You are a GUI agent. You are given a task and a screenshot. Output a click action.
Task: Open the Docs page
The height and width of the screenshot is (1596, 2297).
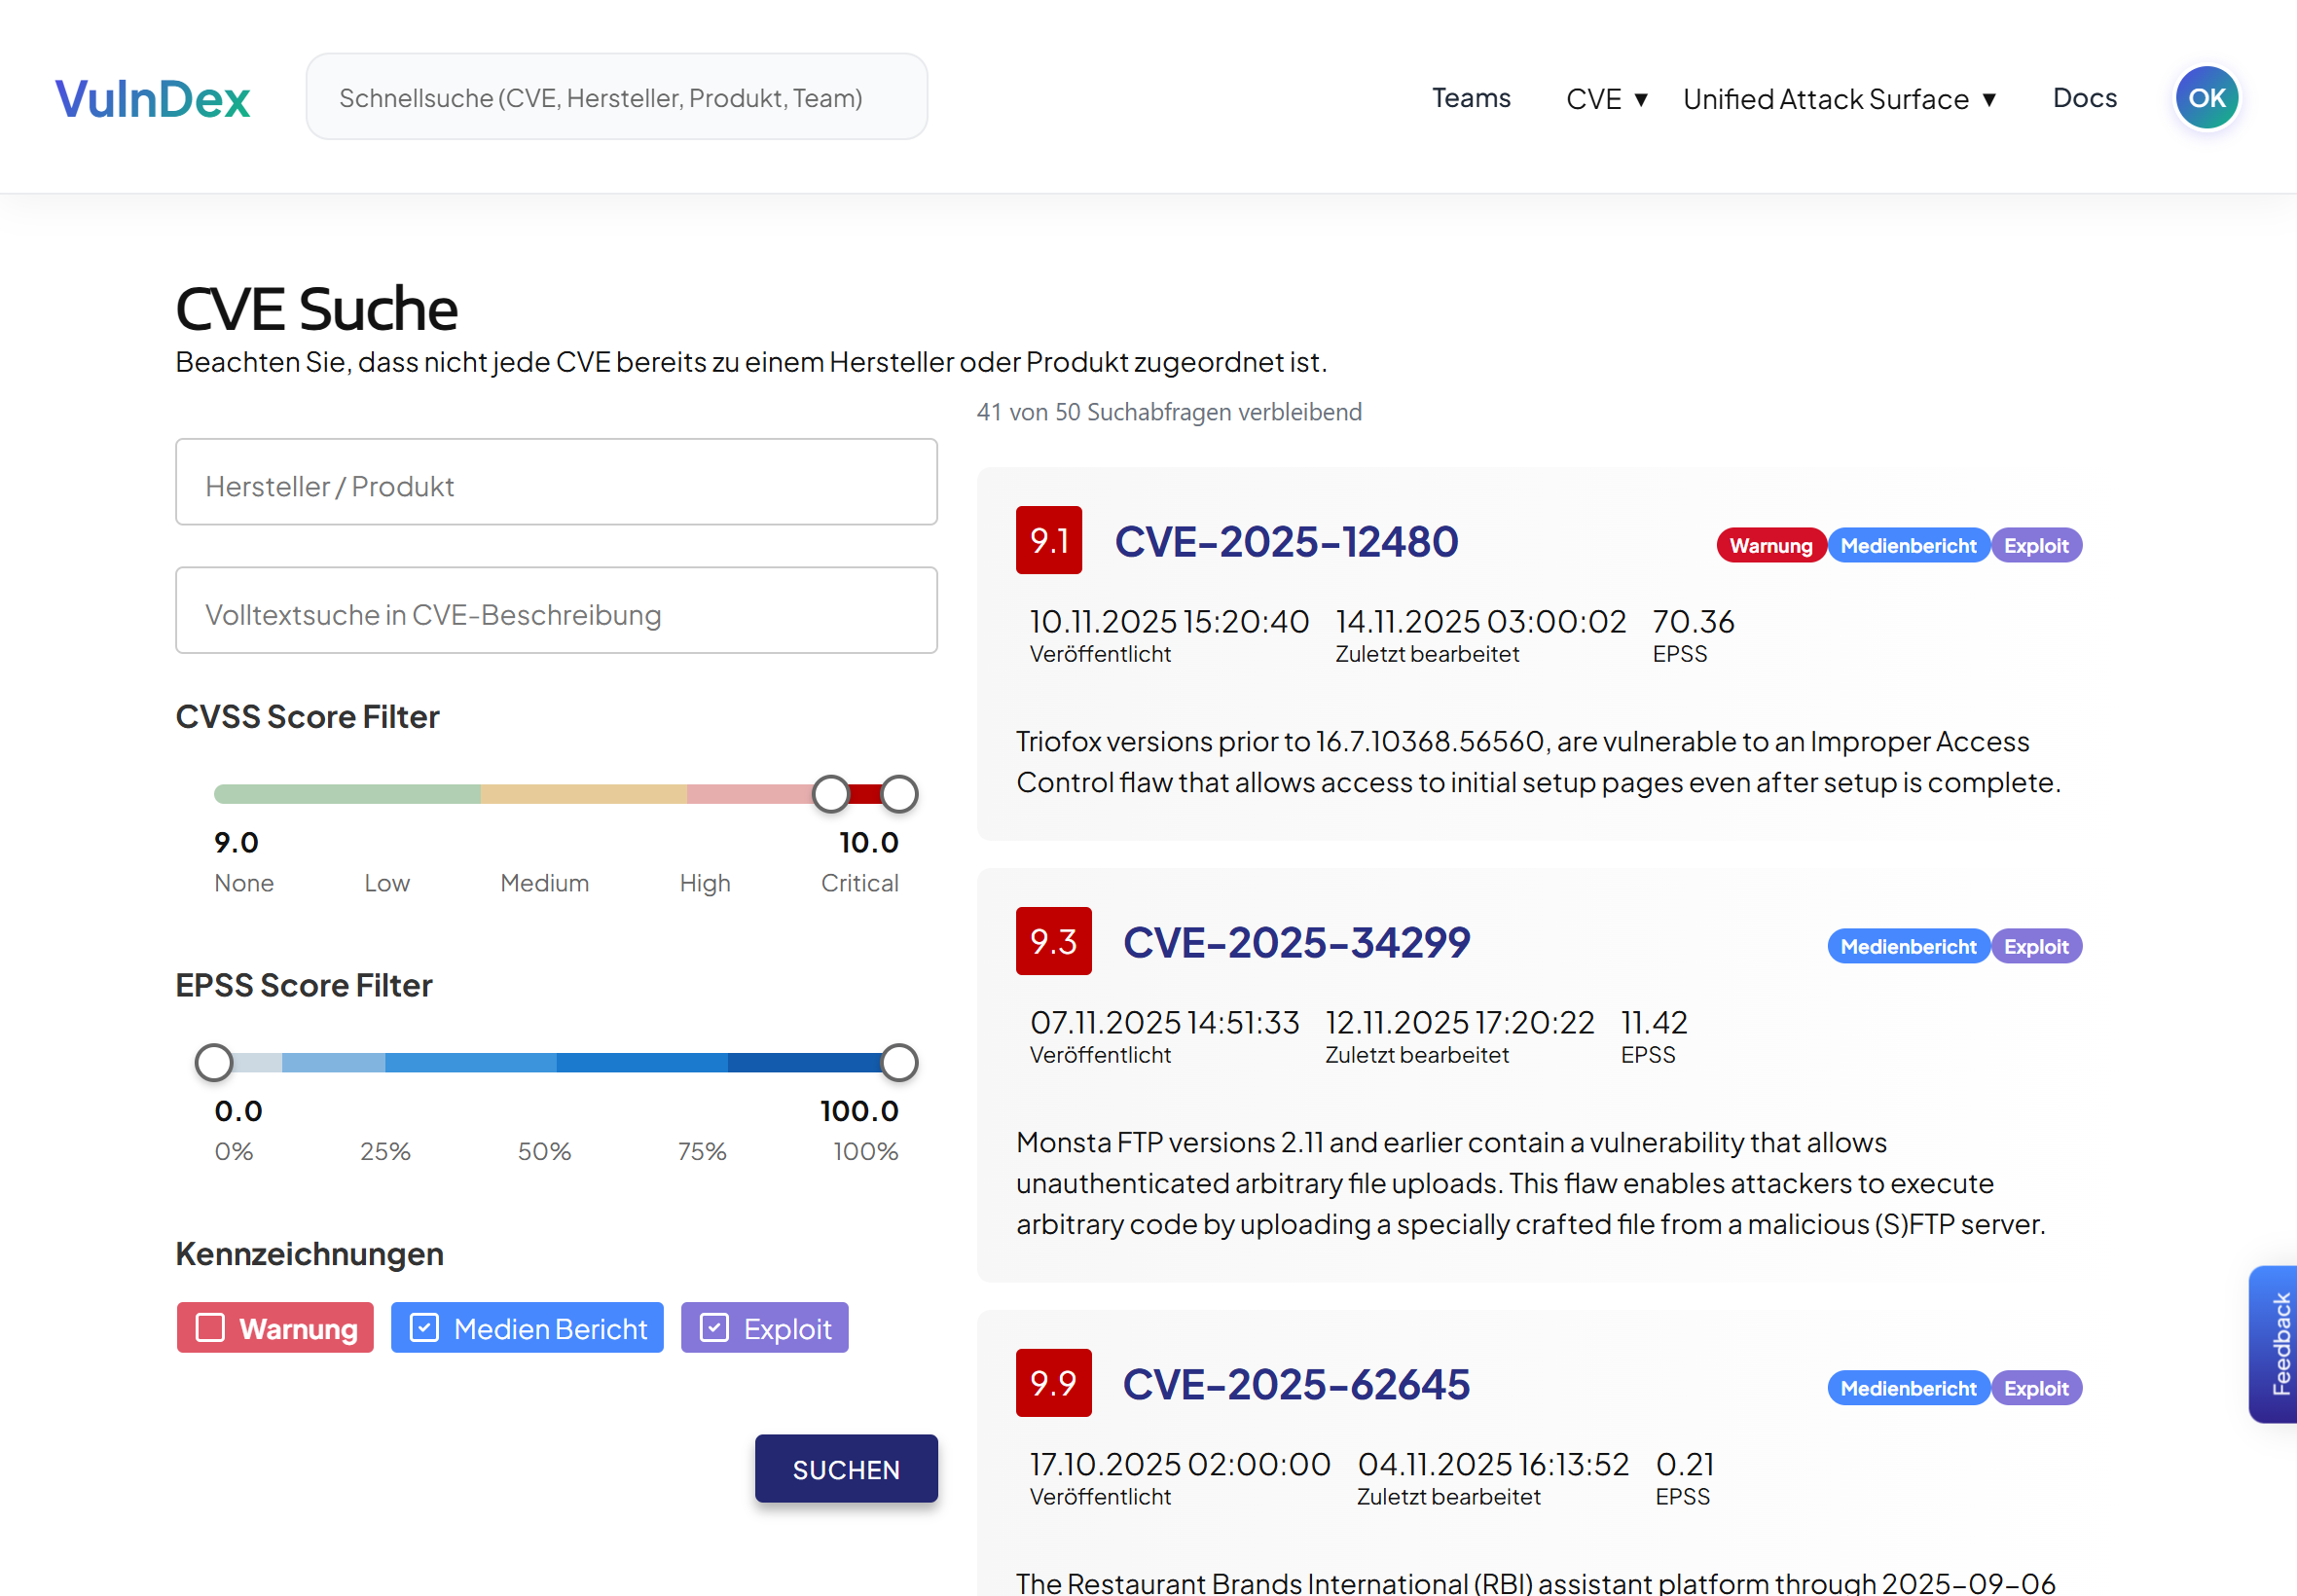2084,98
